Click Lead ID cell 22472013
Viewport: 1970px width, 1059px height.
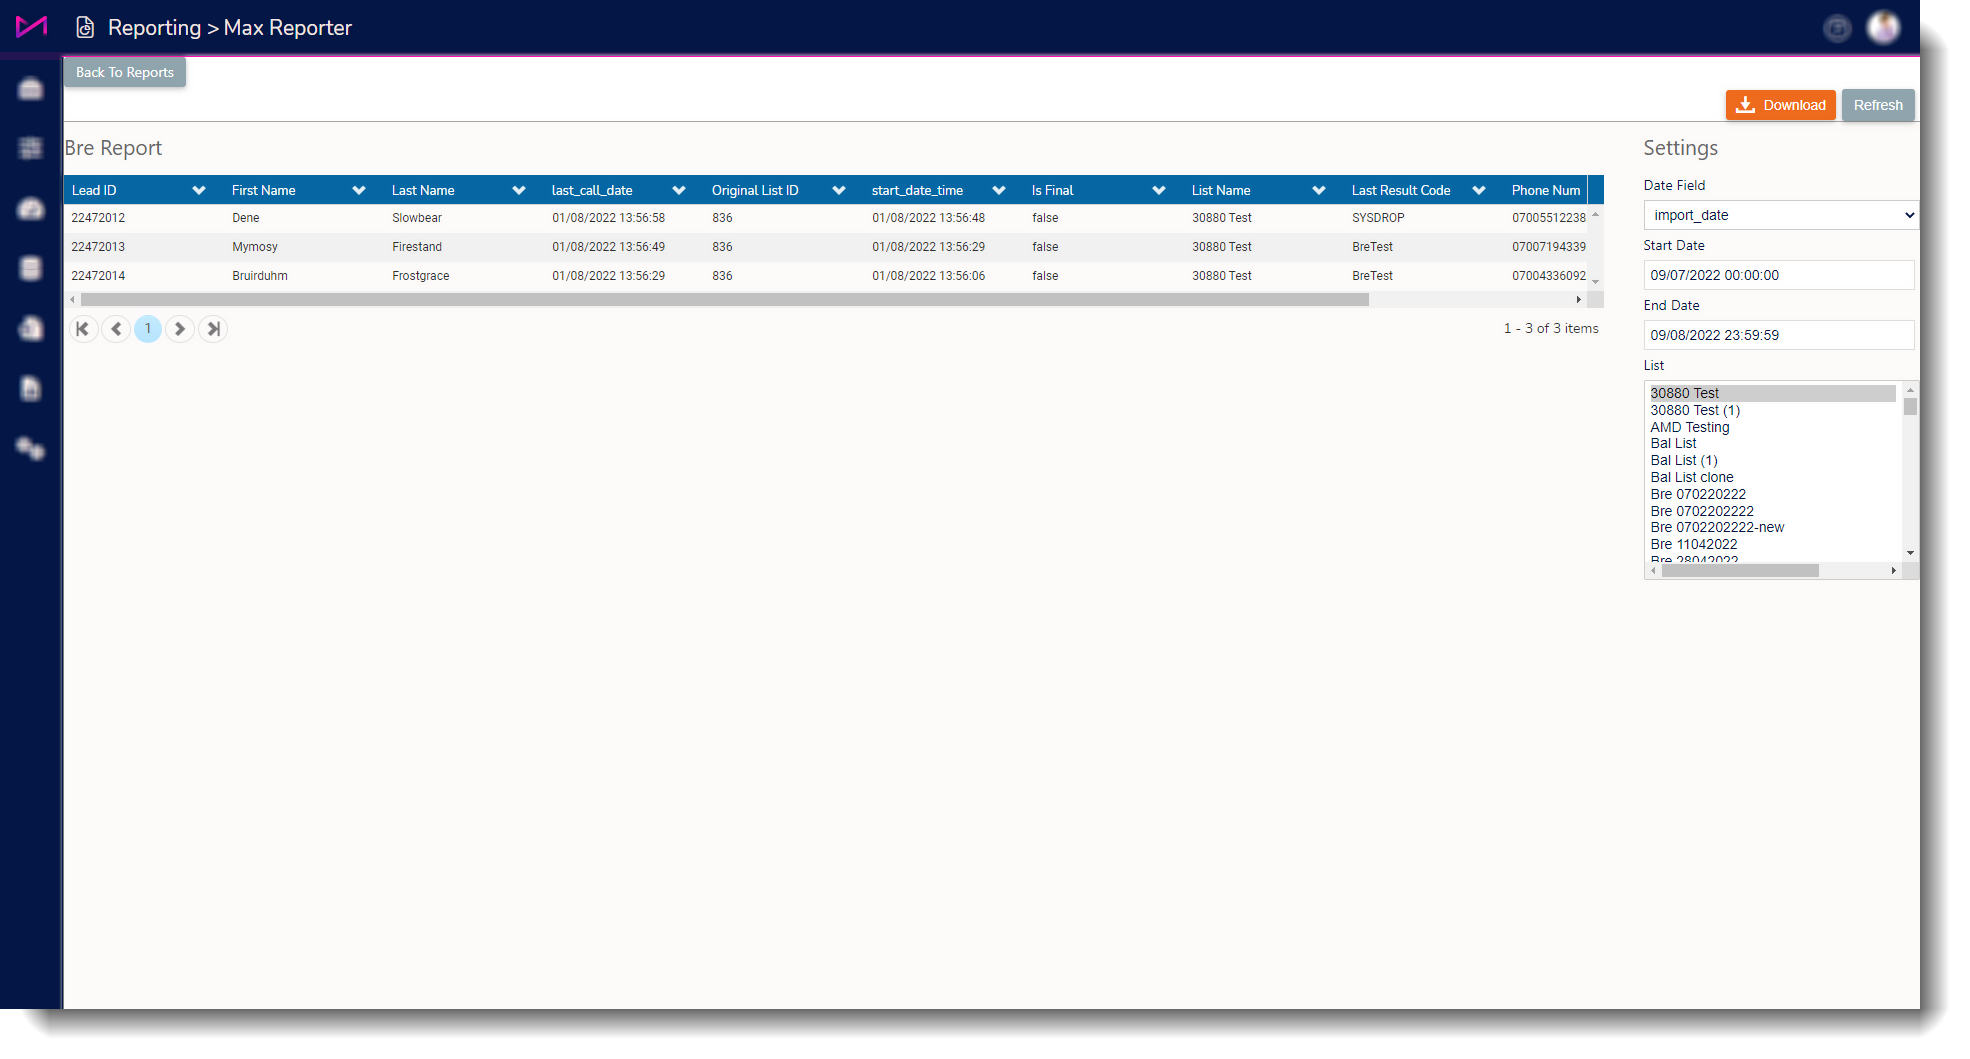(x=98, y=247)
